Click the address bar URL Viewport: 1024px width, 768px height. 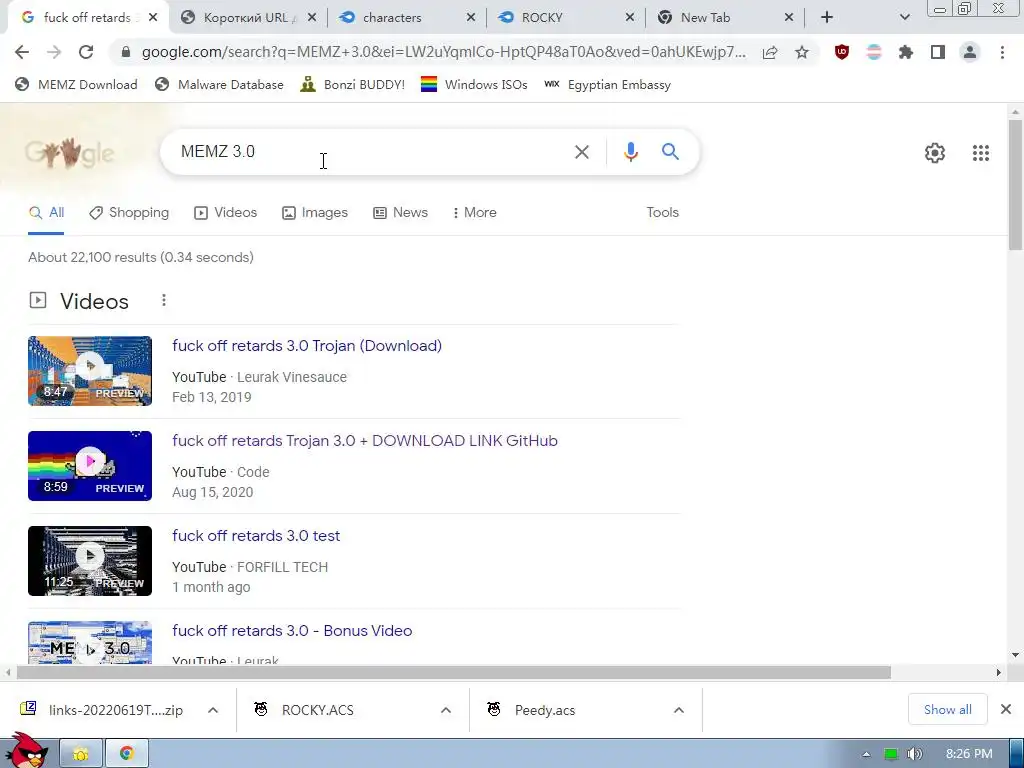(443, 52)
